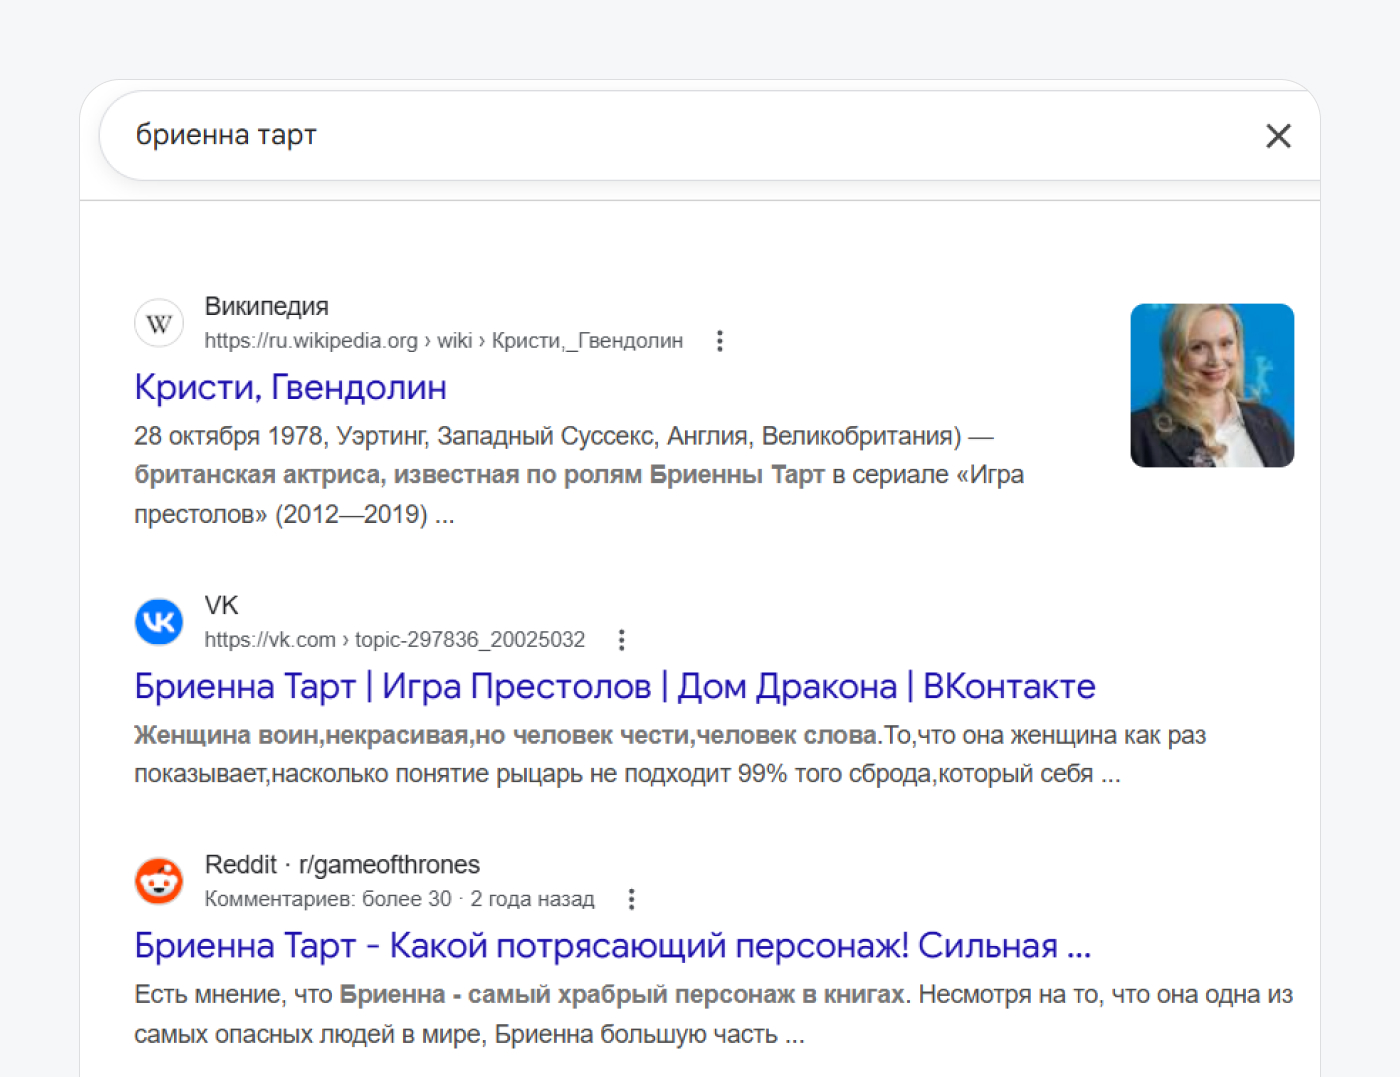This screenshot has height=1077, width=1400.
Task: Open 'Кристи, Гвендолин' result title
Action: tap(290, 387)
